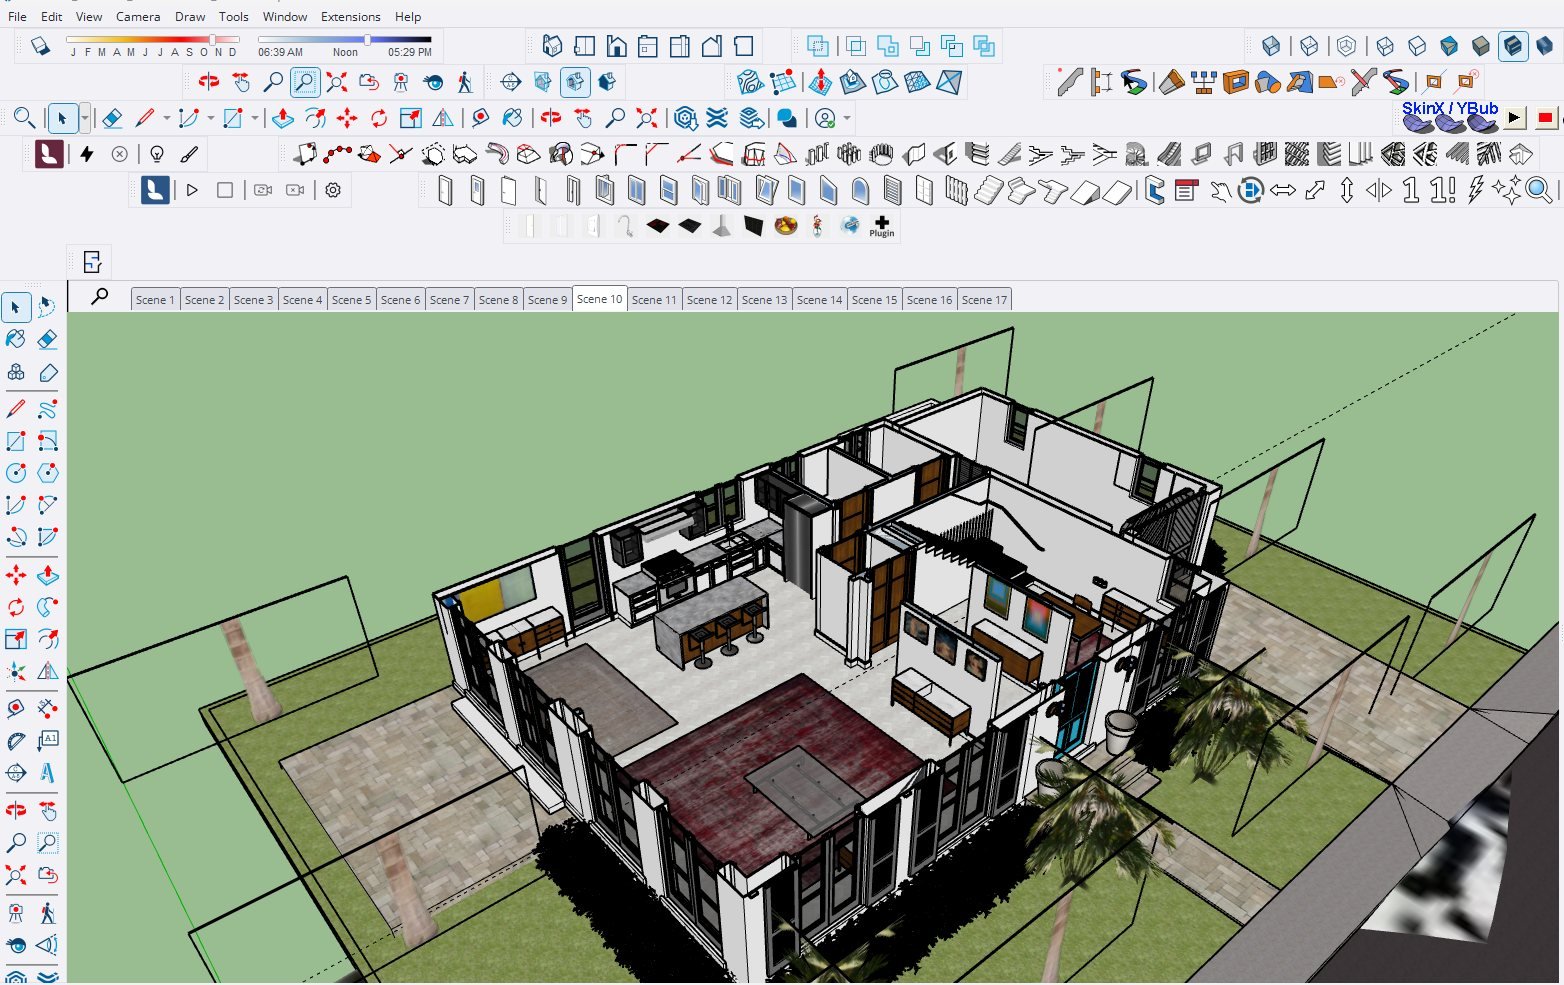Switch to the Scene 11 tab
Image resolution: width=1564 pixels, height=985 pixels.
(654, 299)
